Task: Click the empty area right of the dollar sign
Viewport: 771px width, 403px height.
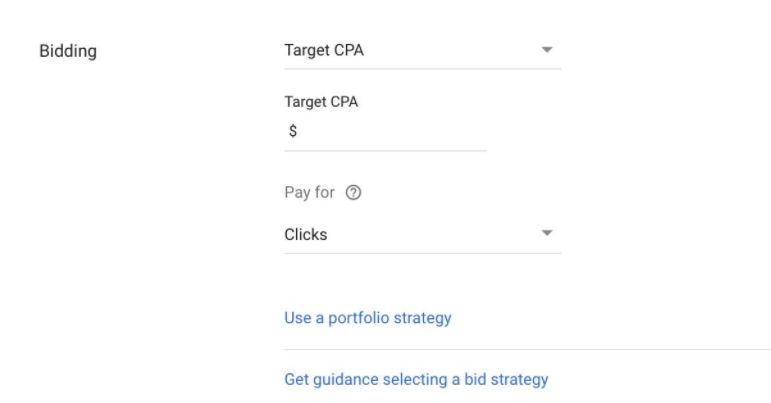Action: point(400,131)
